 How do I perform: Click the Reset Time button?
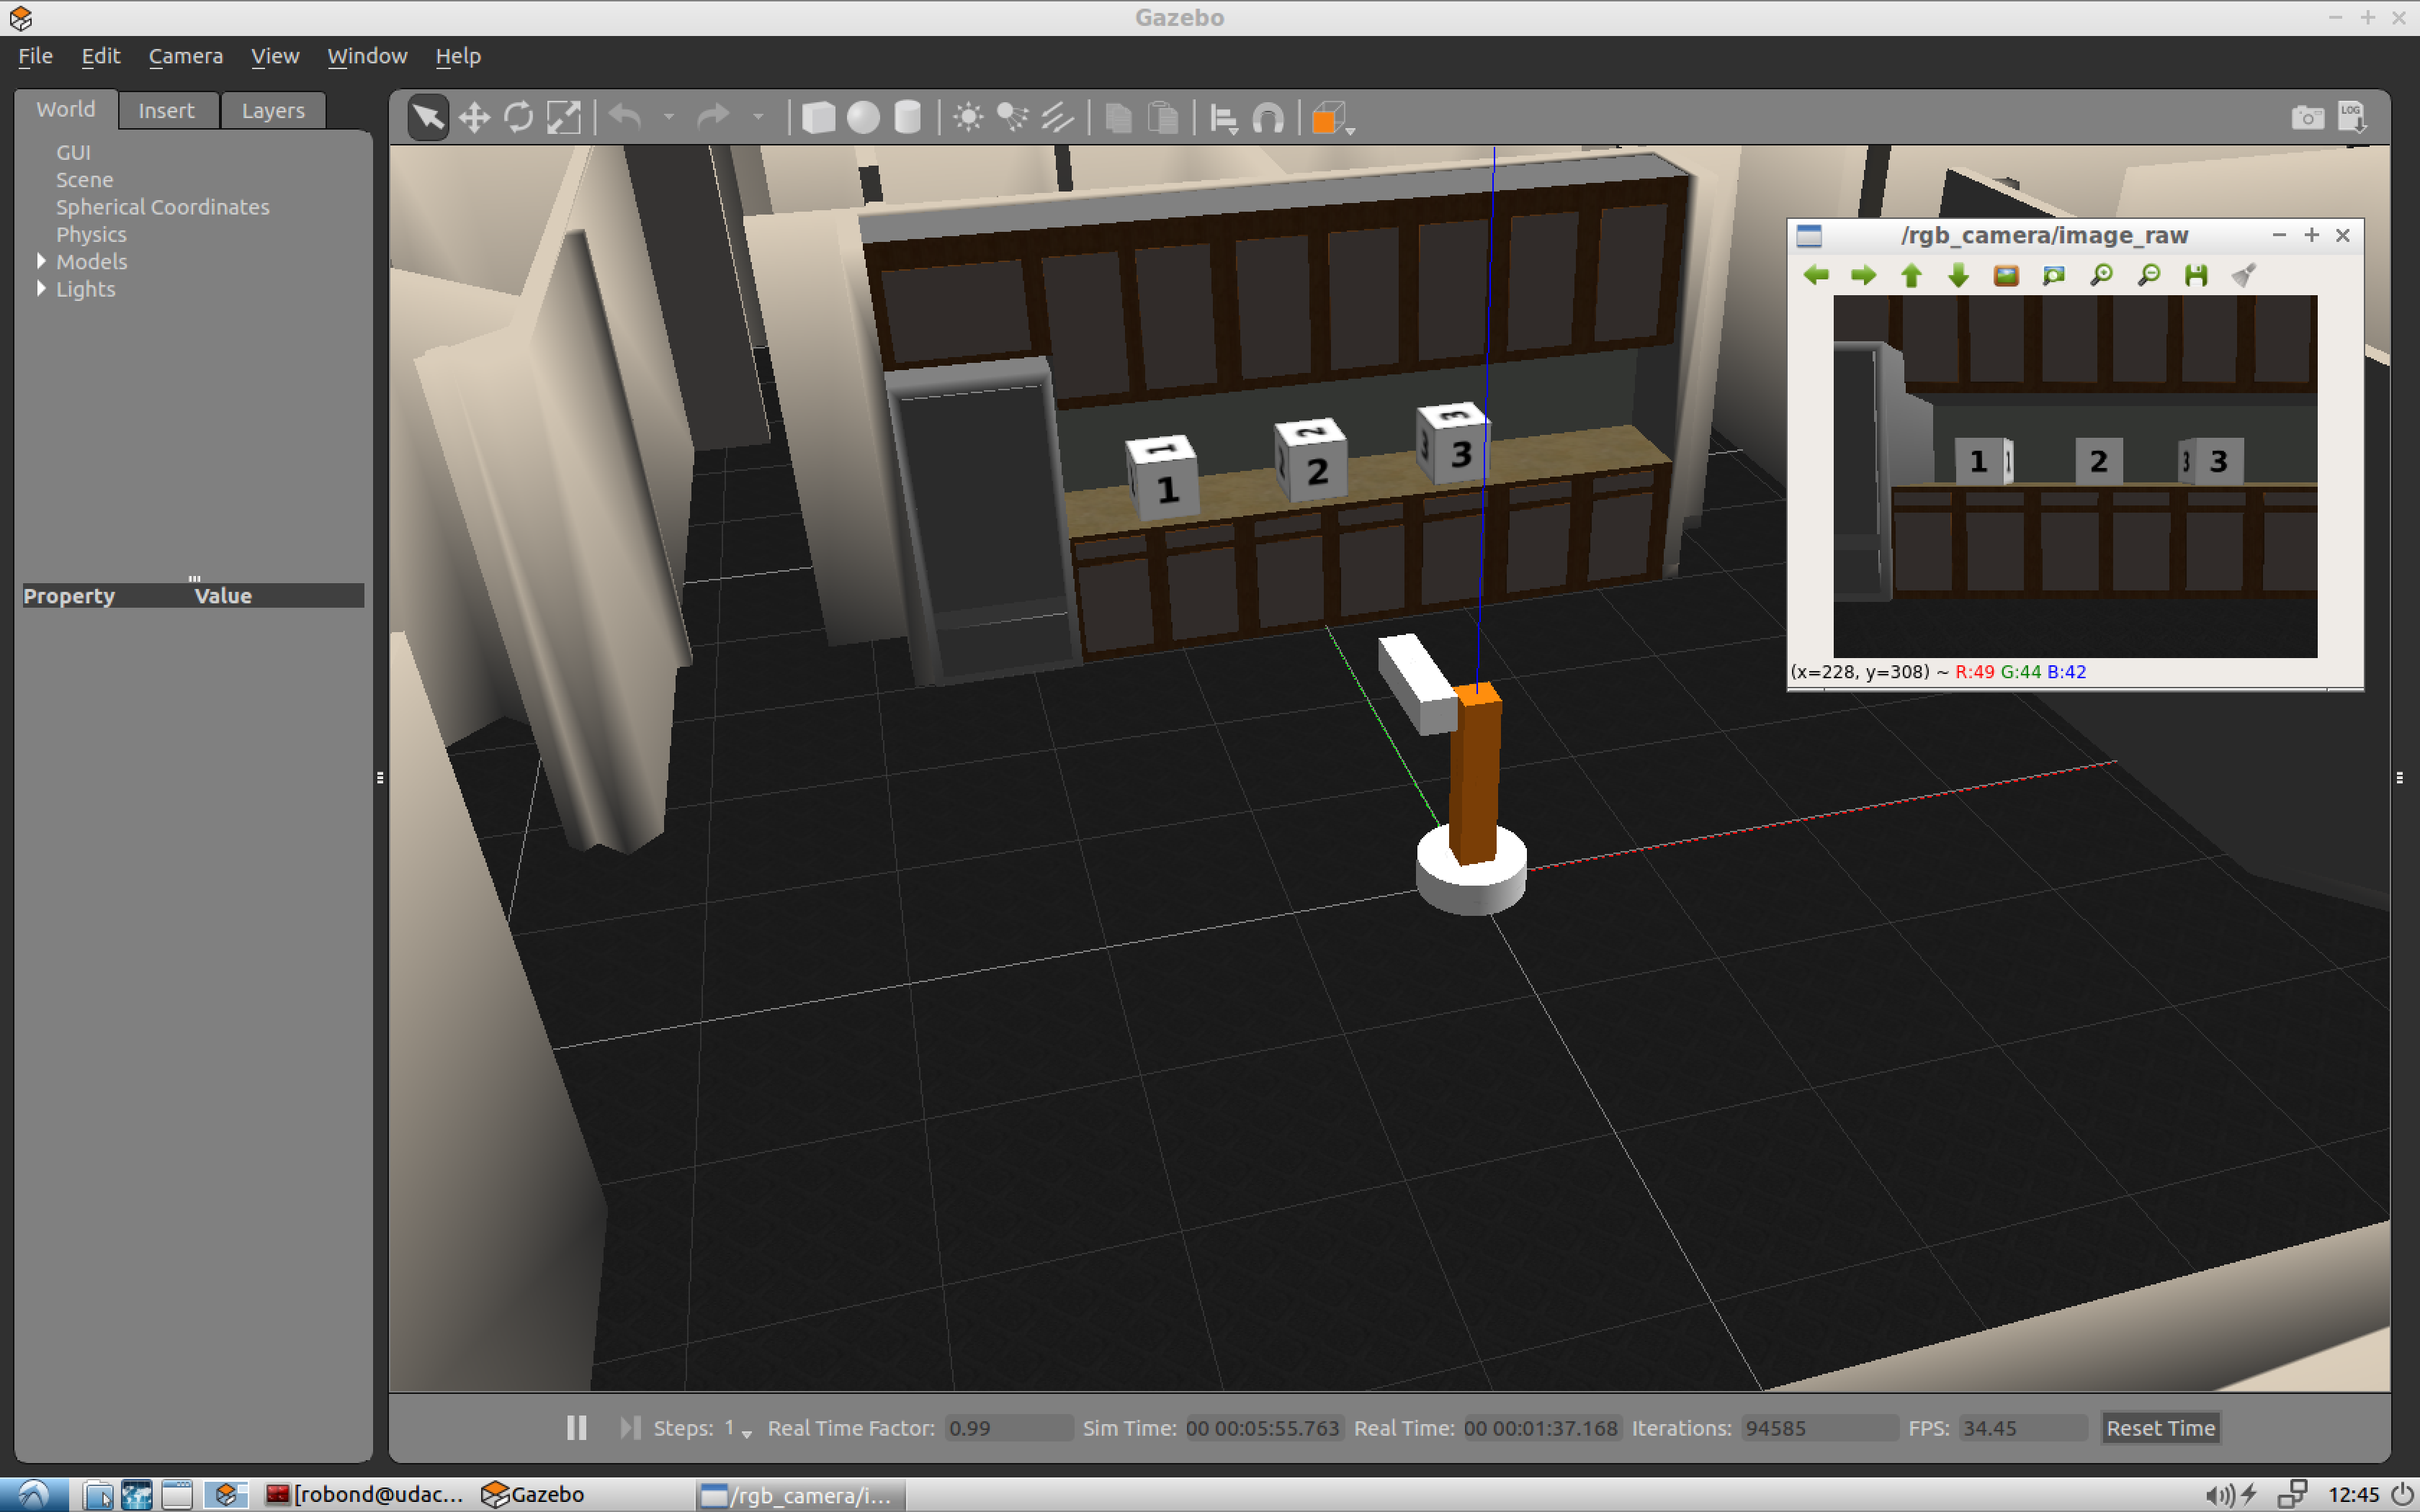pyautogui.click(x=2159, y=1427)
